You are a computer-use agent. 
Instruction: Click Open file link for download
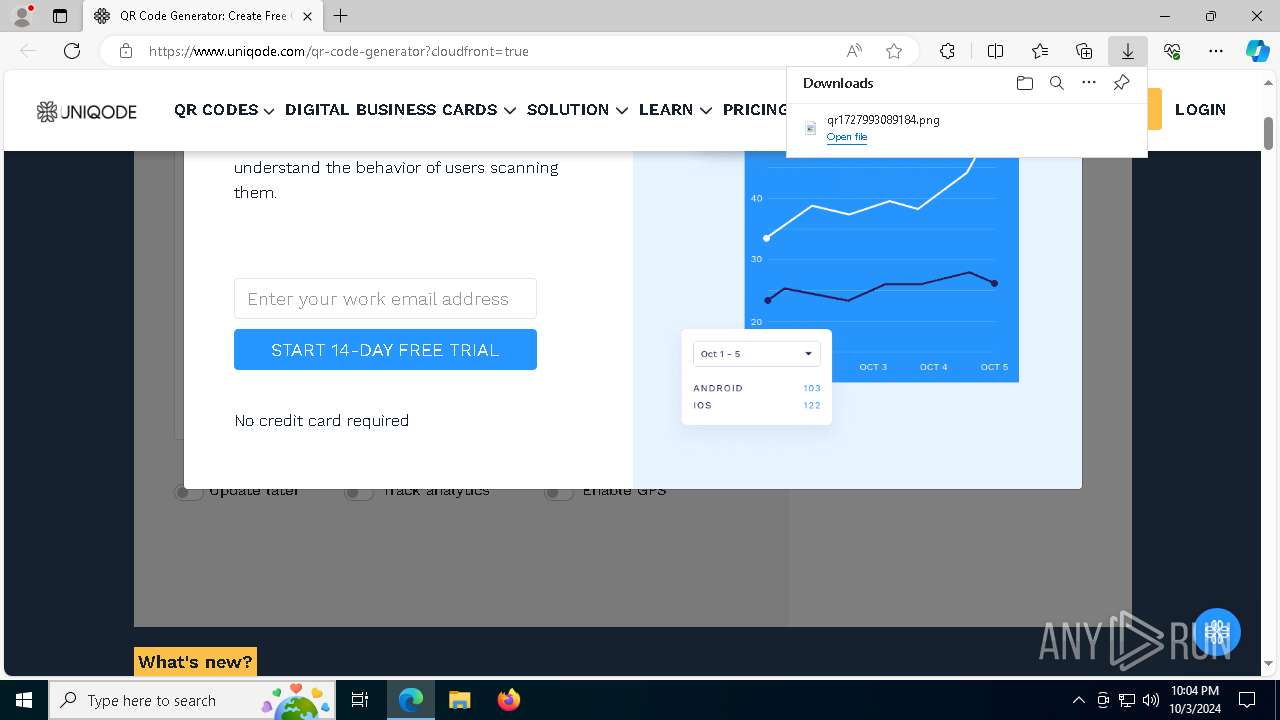click(x=847, y=137)
